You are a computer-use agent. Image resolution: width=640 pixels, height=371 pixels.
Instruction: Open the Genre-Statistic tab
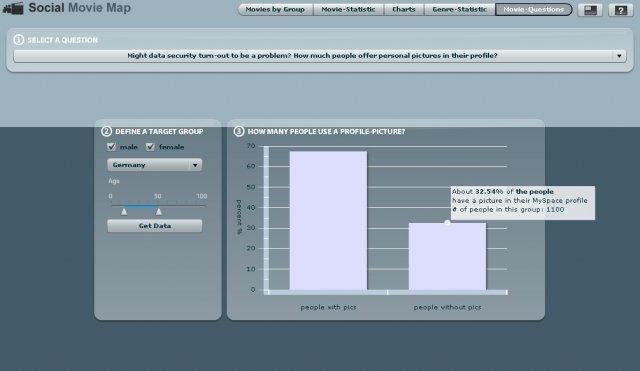460,9
